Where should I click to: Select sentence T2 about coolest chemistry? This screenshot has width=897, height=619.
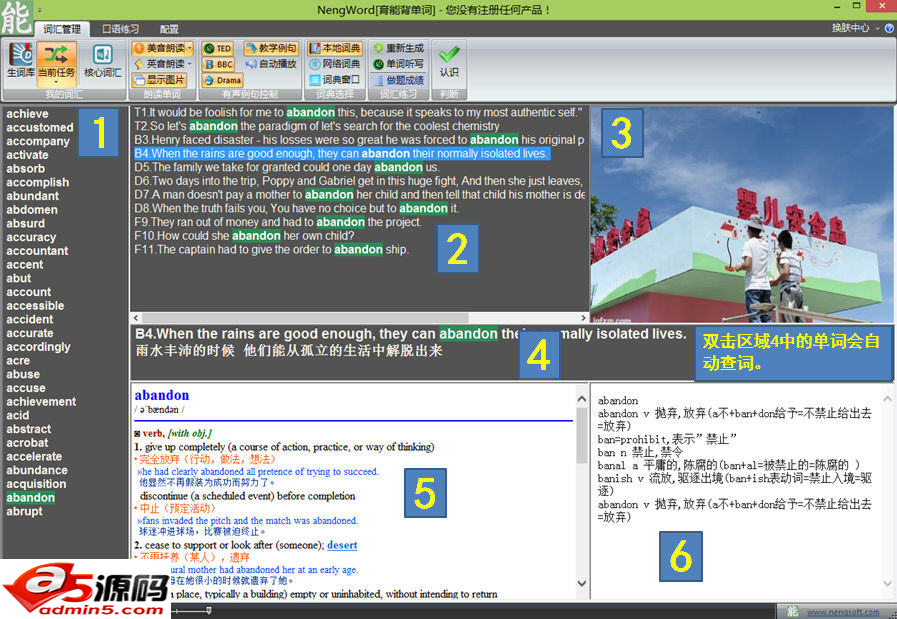tap(317, 126)
